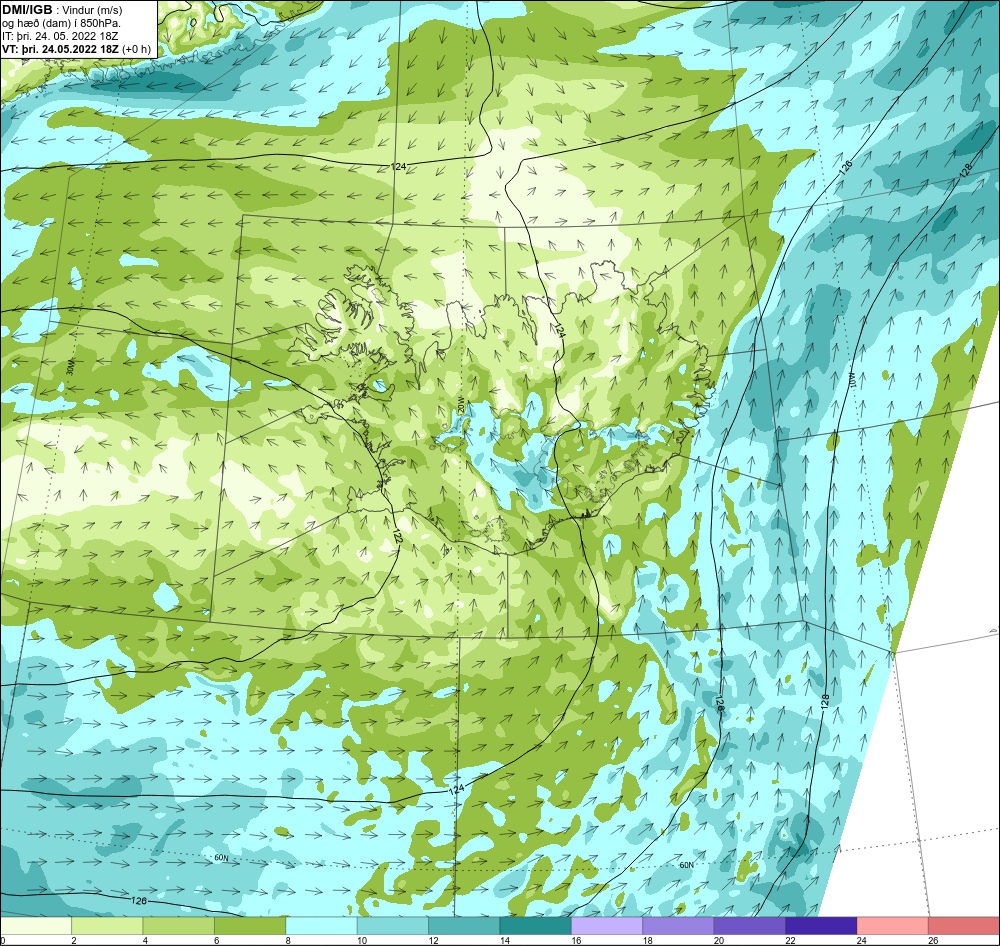Image resolution: width=1000 pixels, height=946 pixels.
Task: Select the bold 'VT: þri. 24.05.2022 18Z (+0 h)' line
Action: click(77, 49)
